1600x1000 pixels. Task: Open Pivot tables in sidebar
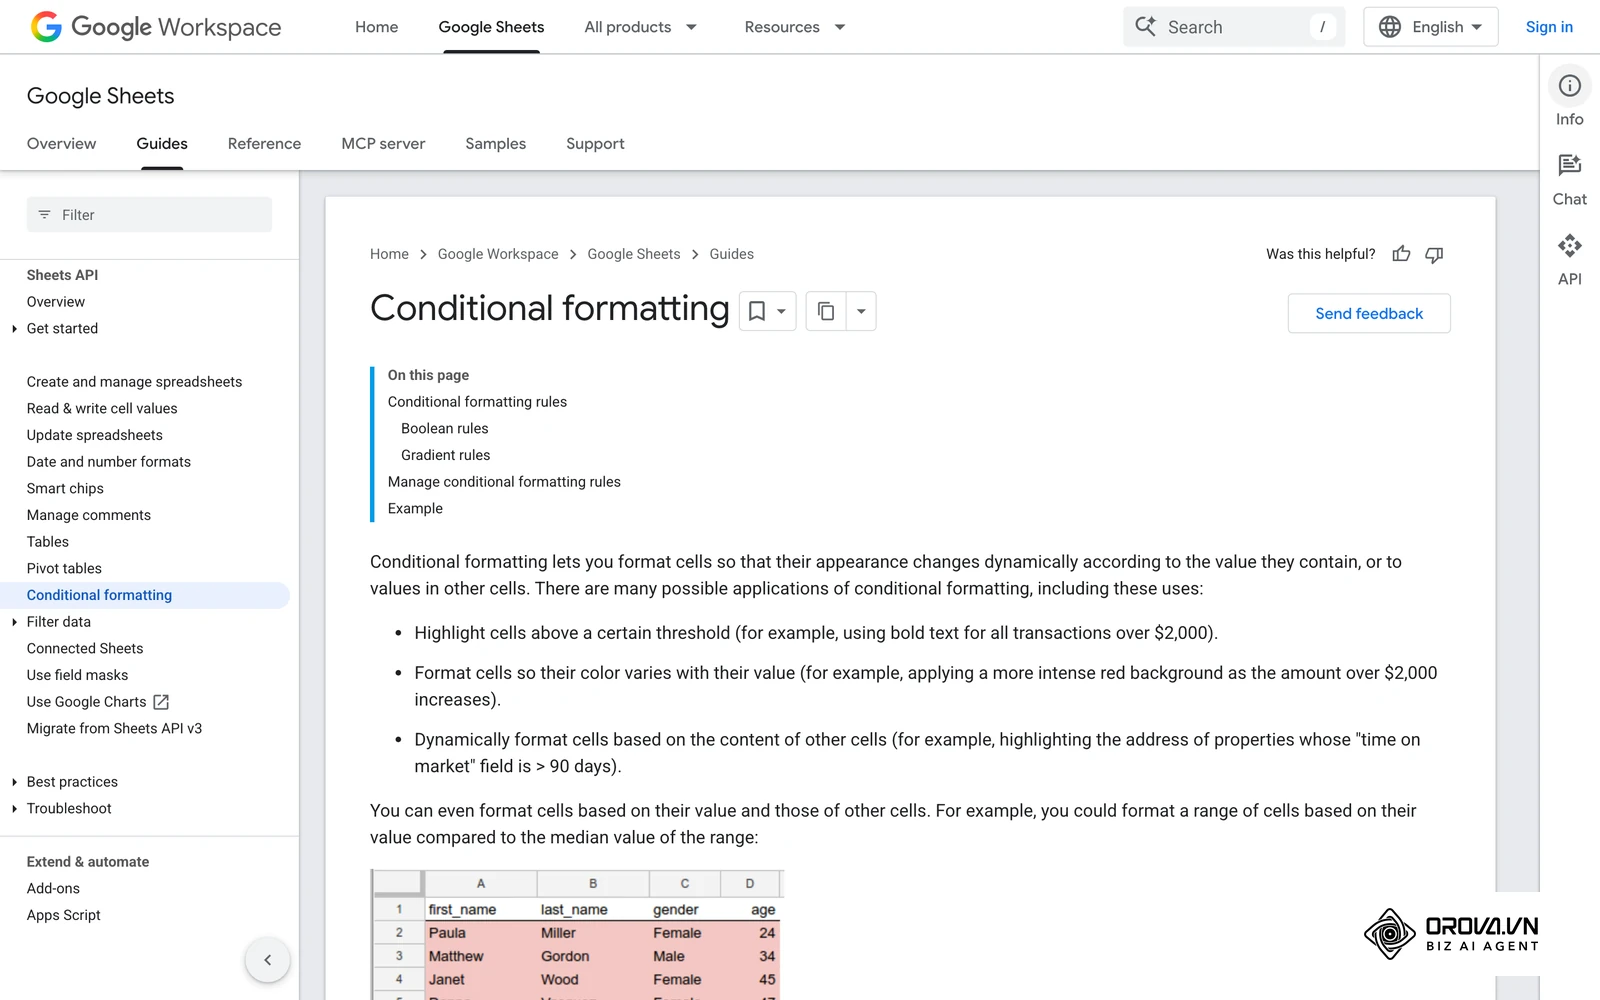[x=64, y=568]
